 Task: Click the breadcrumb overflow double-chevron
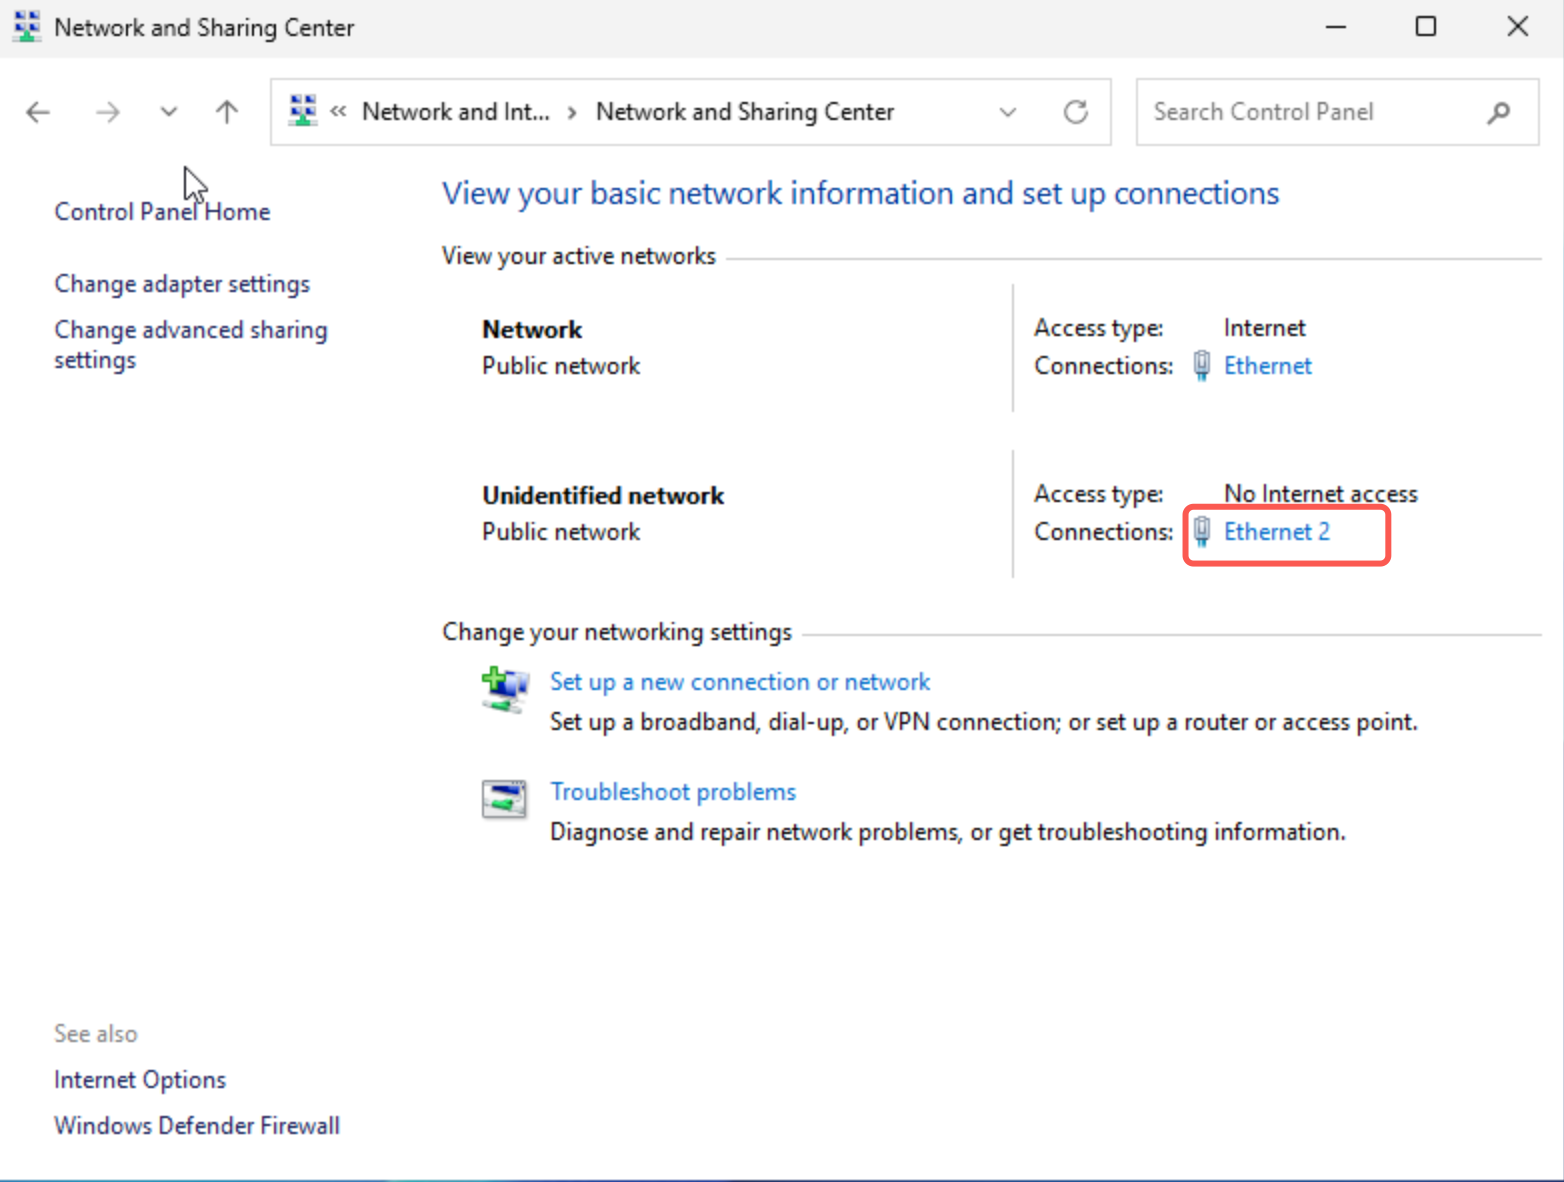[339, 112]
